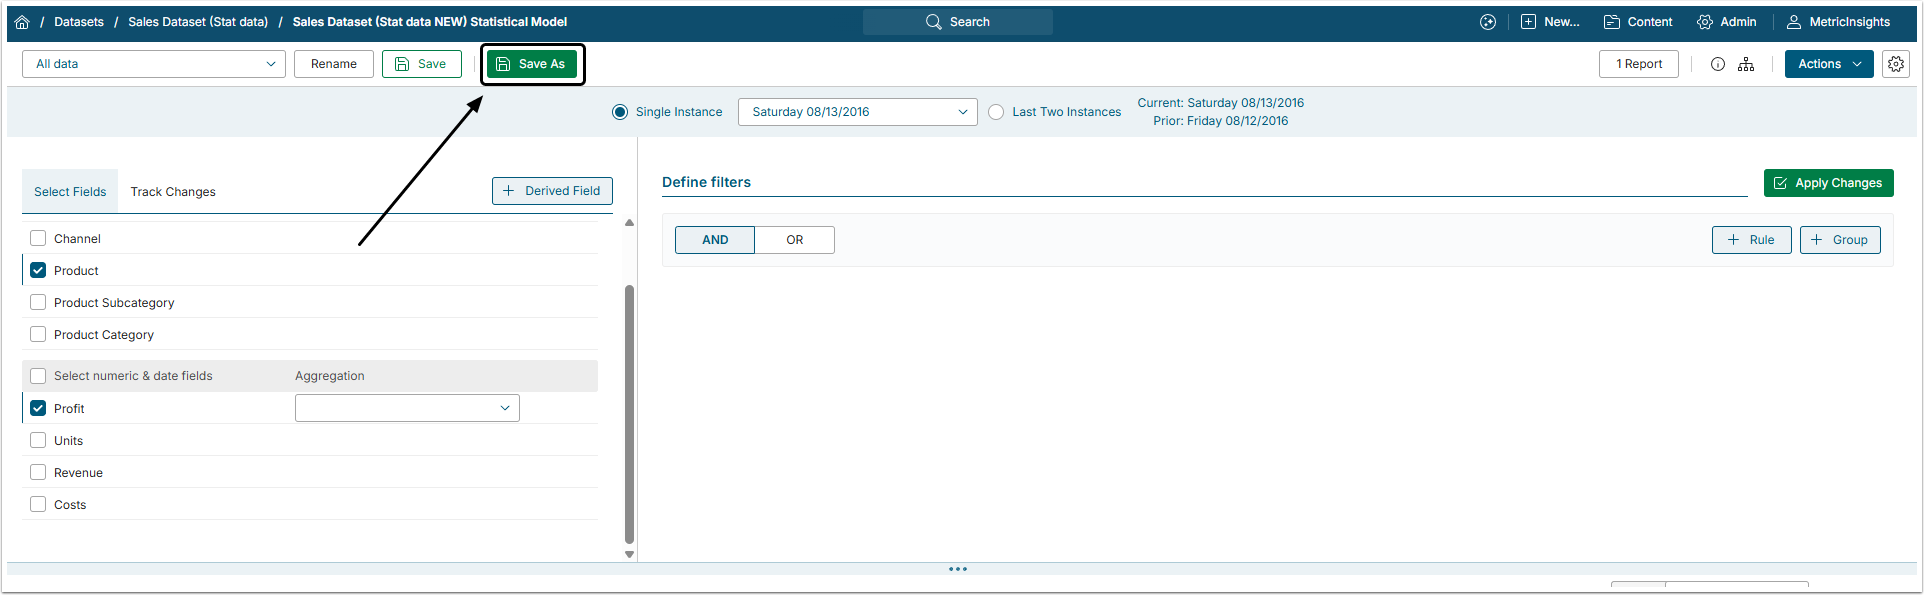Open the Content folder menu
The image size is (1924, 595).
tap(1637, 22)
